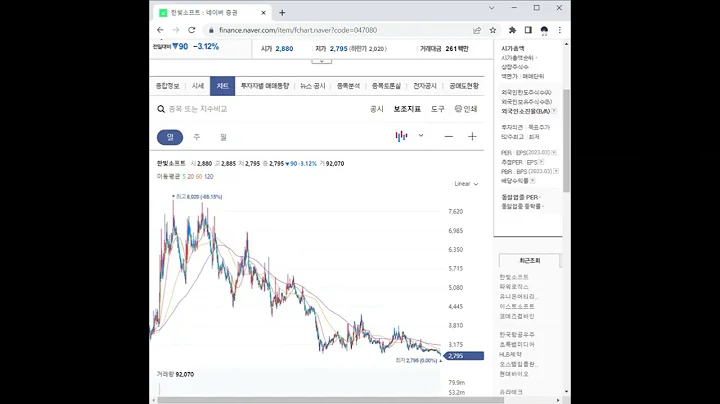Open the 시세 tab
The image size is (720, 404).
point(198,86)
